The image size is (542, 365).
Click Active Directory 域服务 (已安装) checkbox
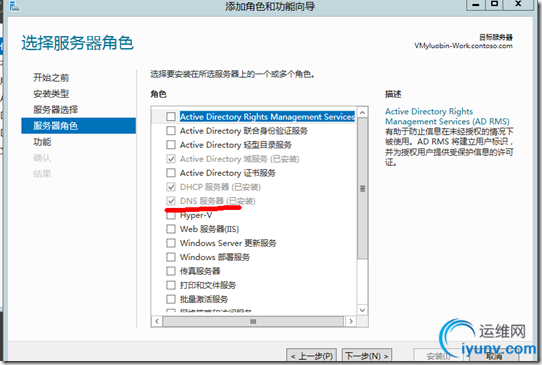click(171, 159)
